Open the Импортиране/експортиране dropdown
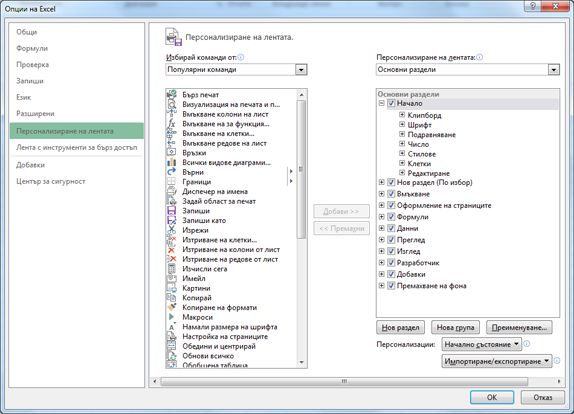This screenshot has height=414, width=574. 497,361
